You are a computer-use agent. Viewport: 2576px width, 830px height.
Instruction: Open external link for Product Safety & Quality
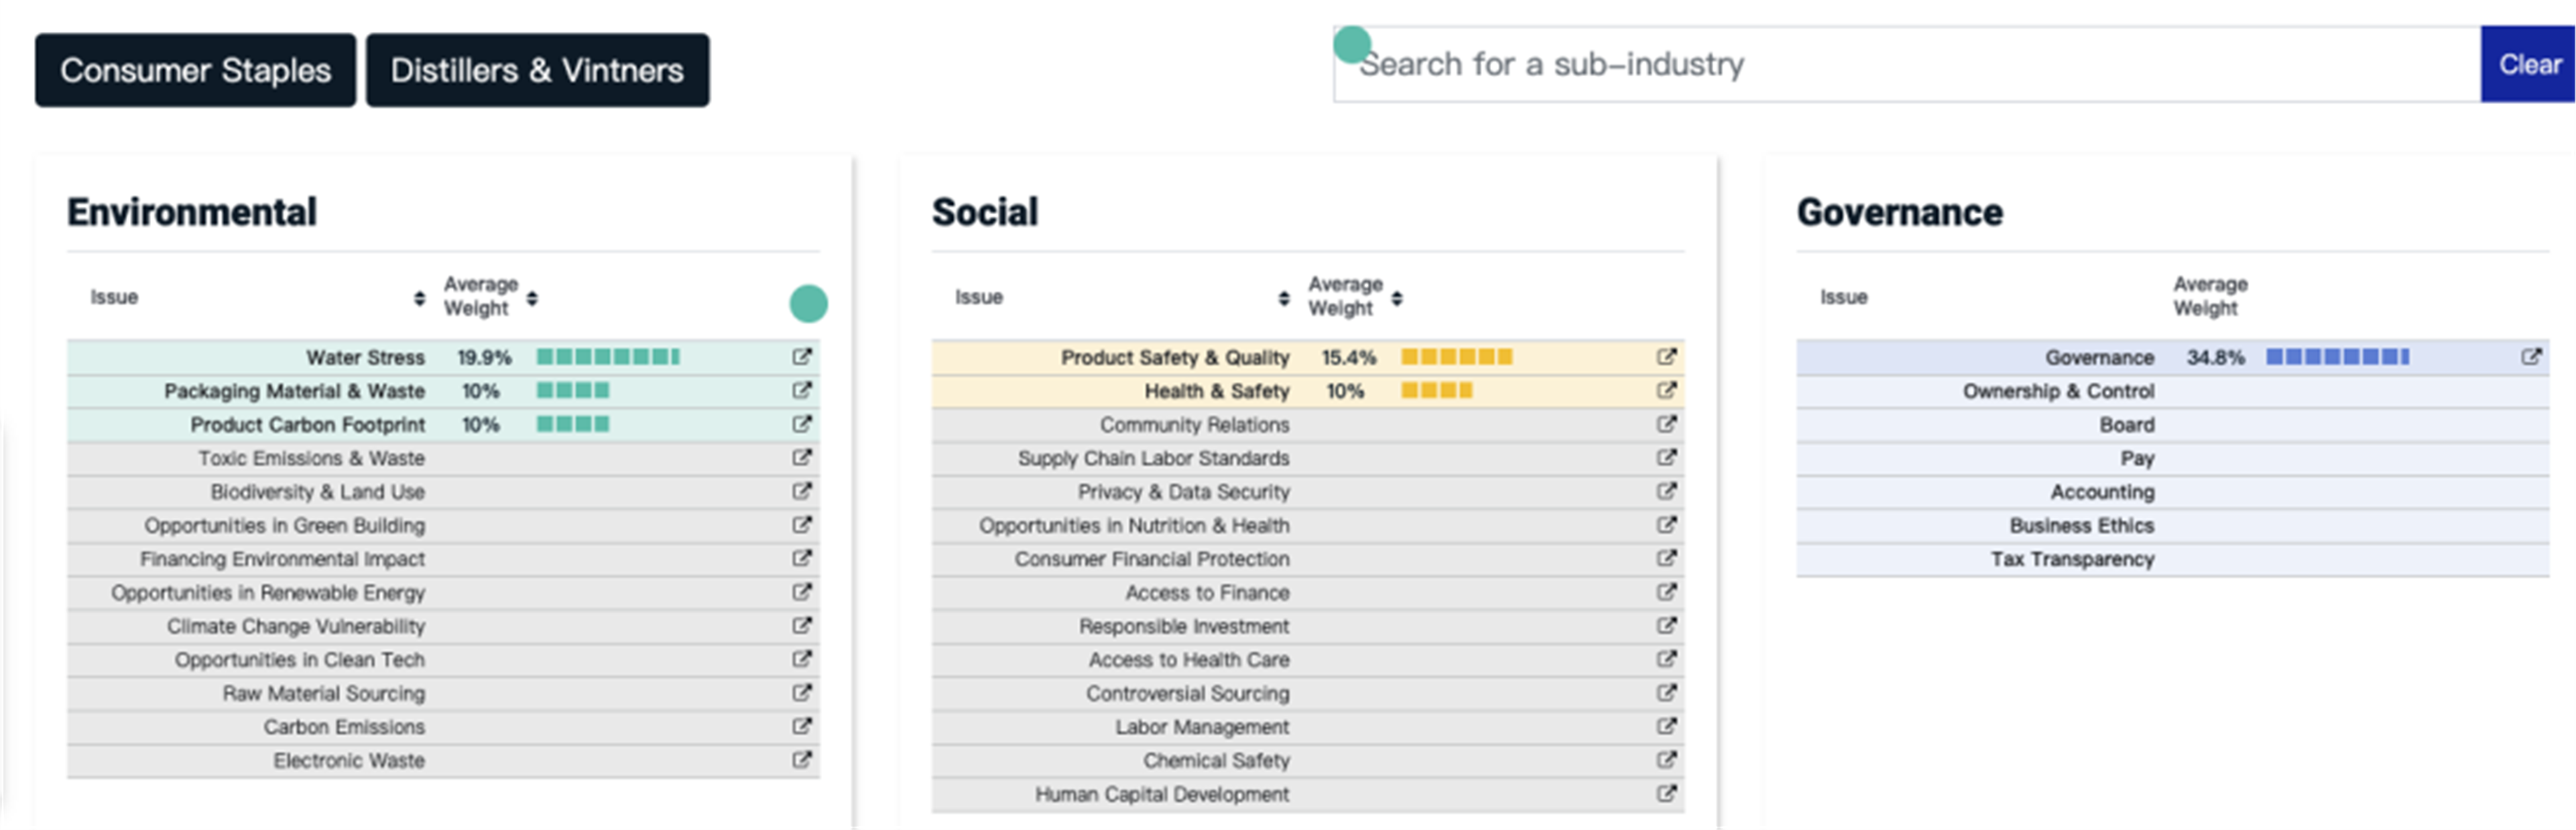pos(1666,357)
